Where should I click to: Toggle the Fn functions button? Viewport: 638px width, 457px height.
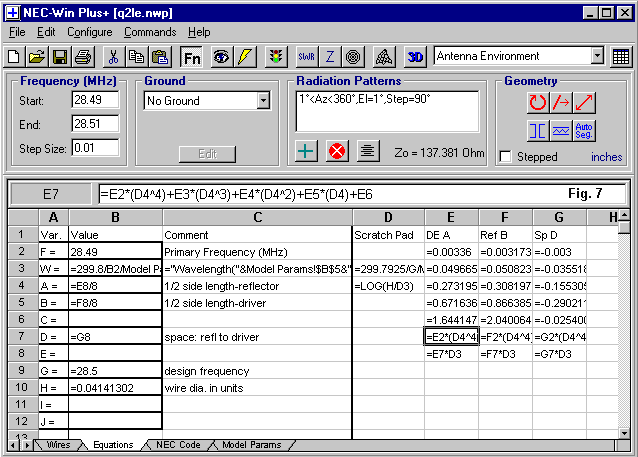[x=191, y=57]
